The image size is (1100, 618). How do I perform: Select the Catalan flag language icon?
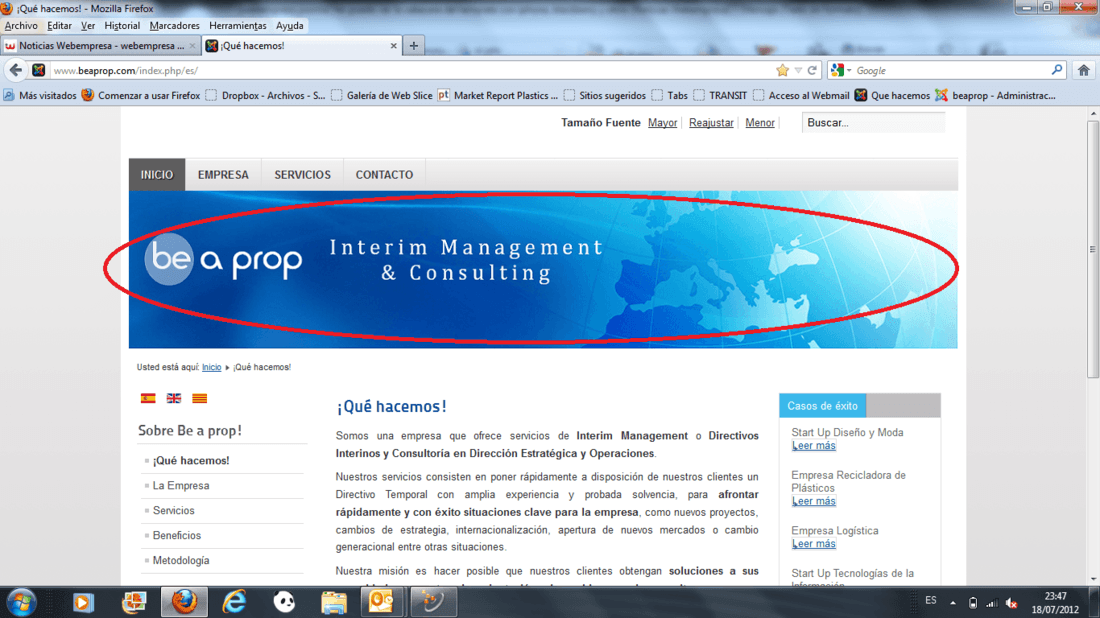tap(200, 398)
